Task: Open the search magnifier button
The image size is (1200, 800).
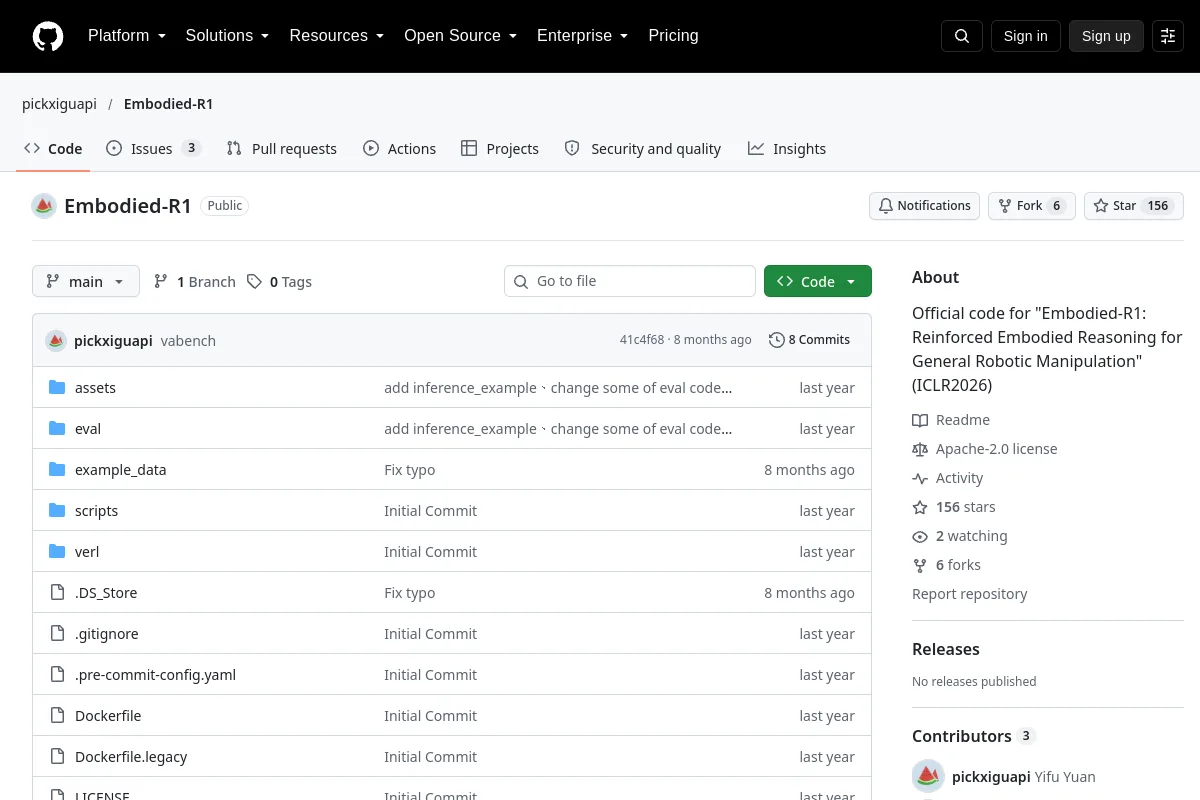Action: [x=962, y=36]
